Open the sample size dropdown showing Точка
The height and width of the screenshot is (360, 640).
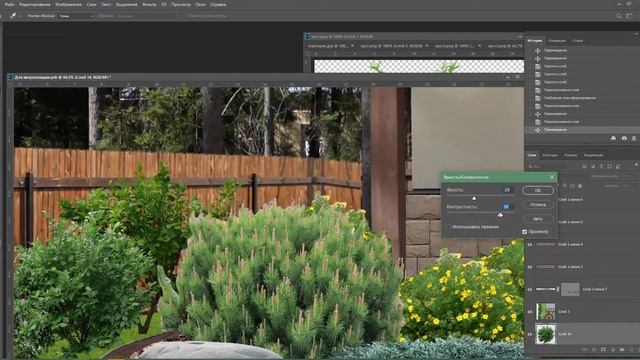coord(76,16)
